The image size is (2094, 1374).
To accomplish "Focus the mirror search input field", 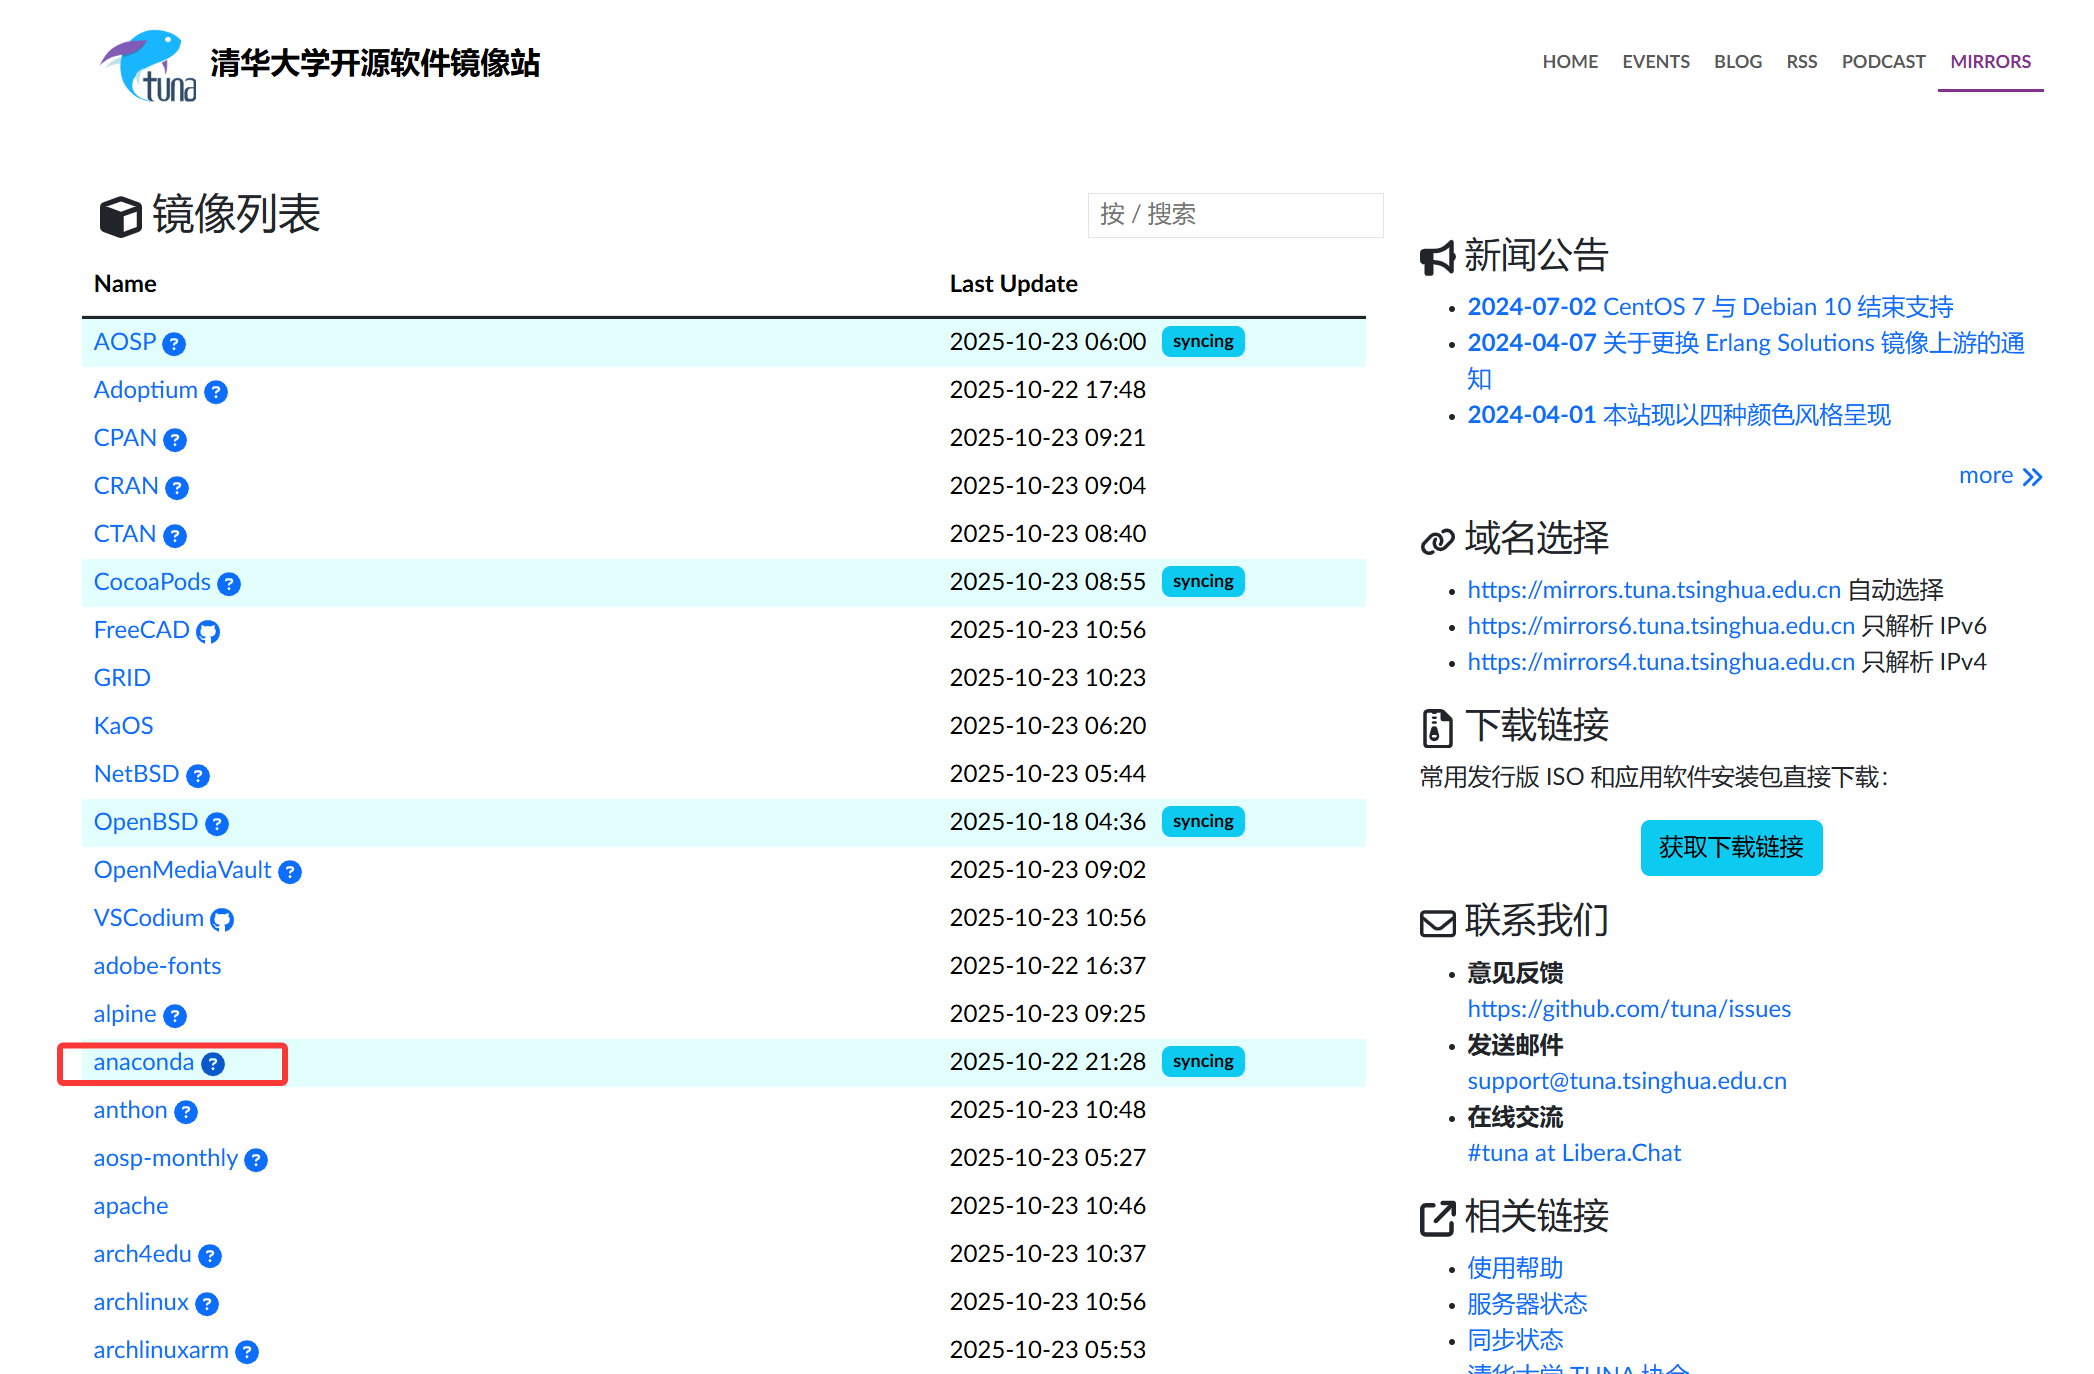I will tap(1235, 215).
